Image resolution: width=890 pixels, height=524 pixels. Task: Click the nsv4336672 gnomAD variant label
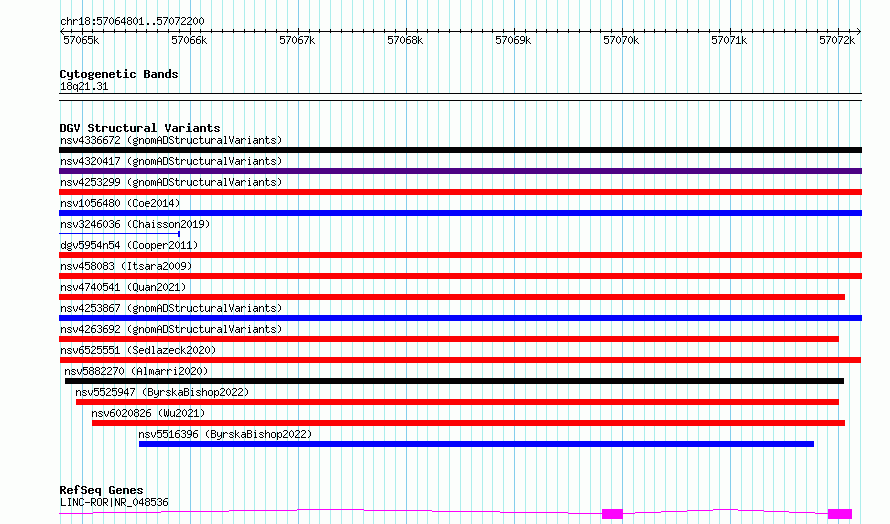[x=171, y=140]
